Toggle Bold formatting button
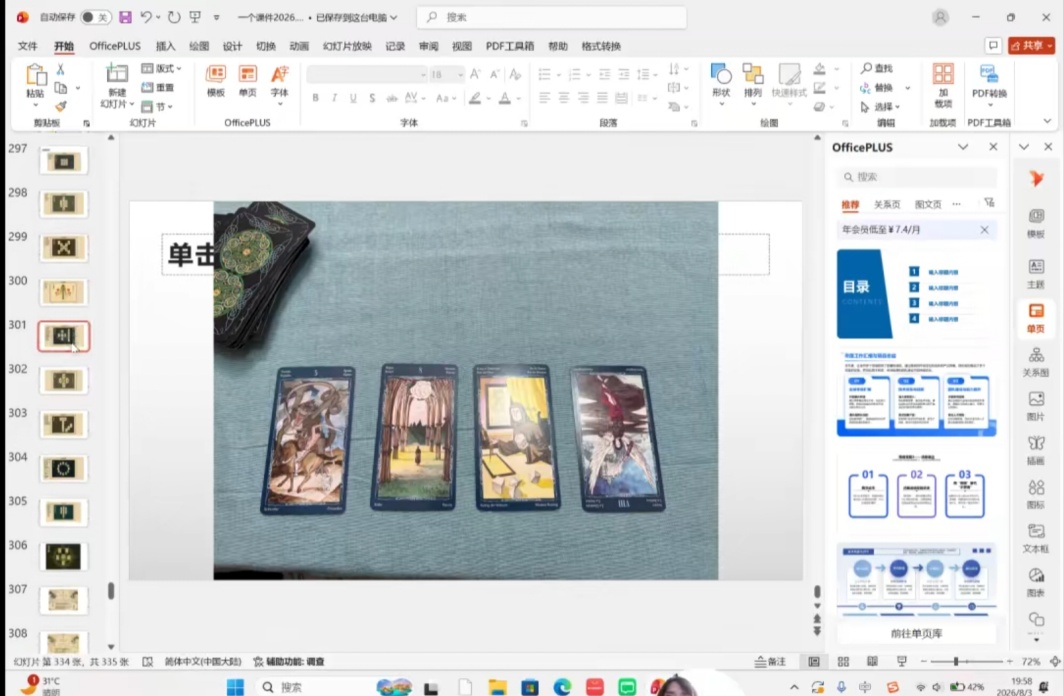Image resolution: width=1064 pixels, height=696 pixels. pos(316,98)
